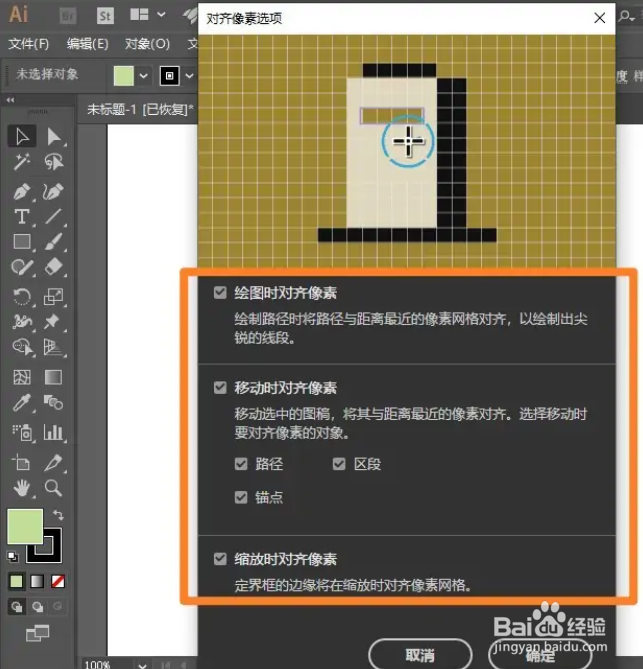This screenshot has width=643, height=669.
Task: Select the Gradient tool
Action: coord(53,377)
